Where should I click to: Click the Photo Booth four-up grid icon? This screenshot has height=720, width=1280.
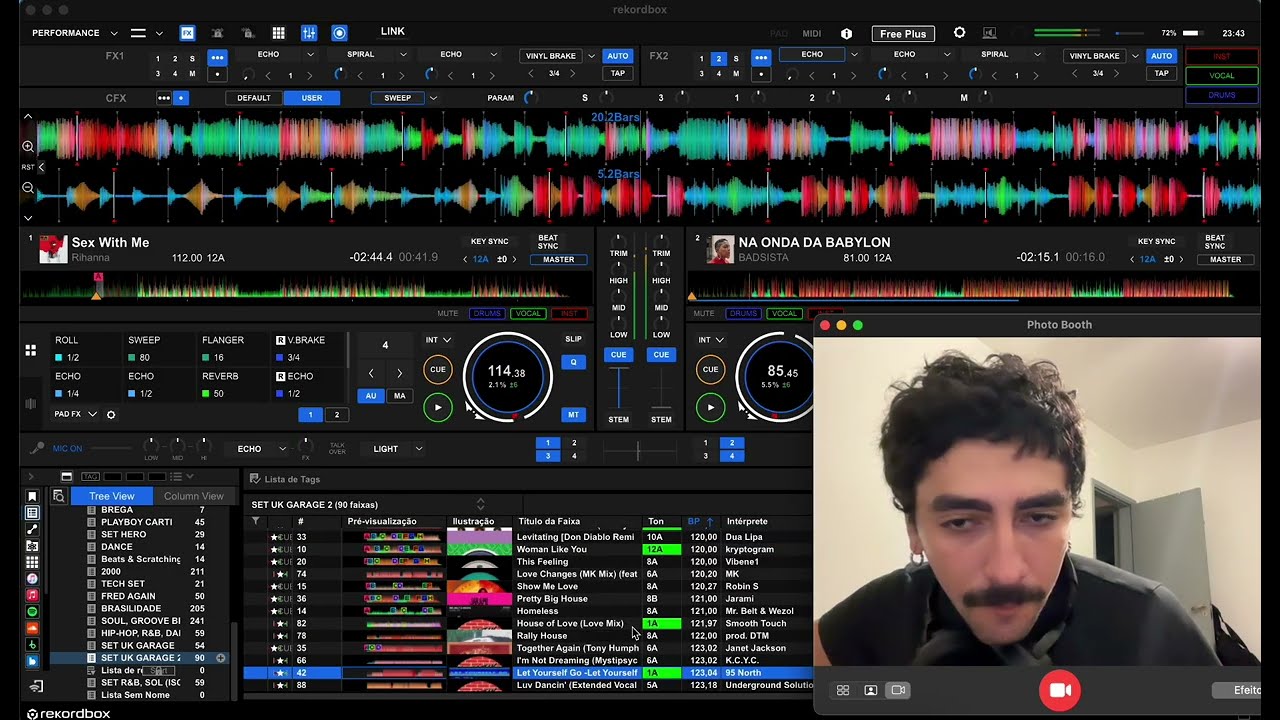click(843, 690)
